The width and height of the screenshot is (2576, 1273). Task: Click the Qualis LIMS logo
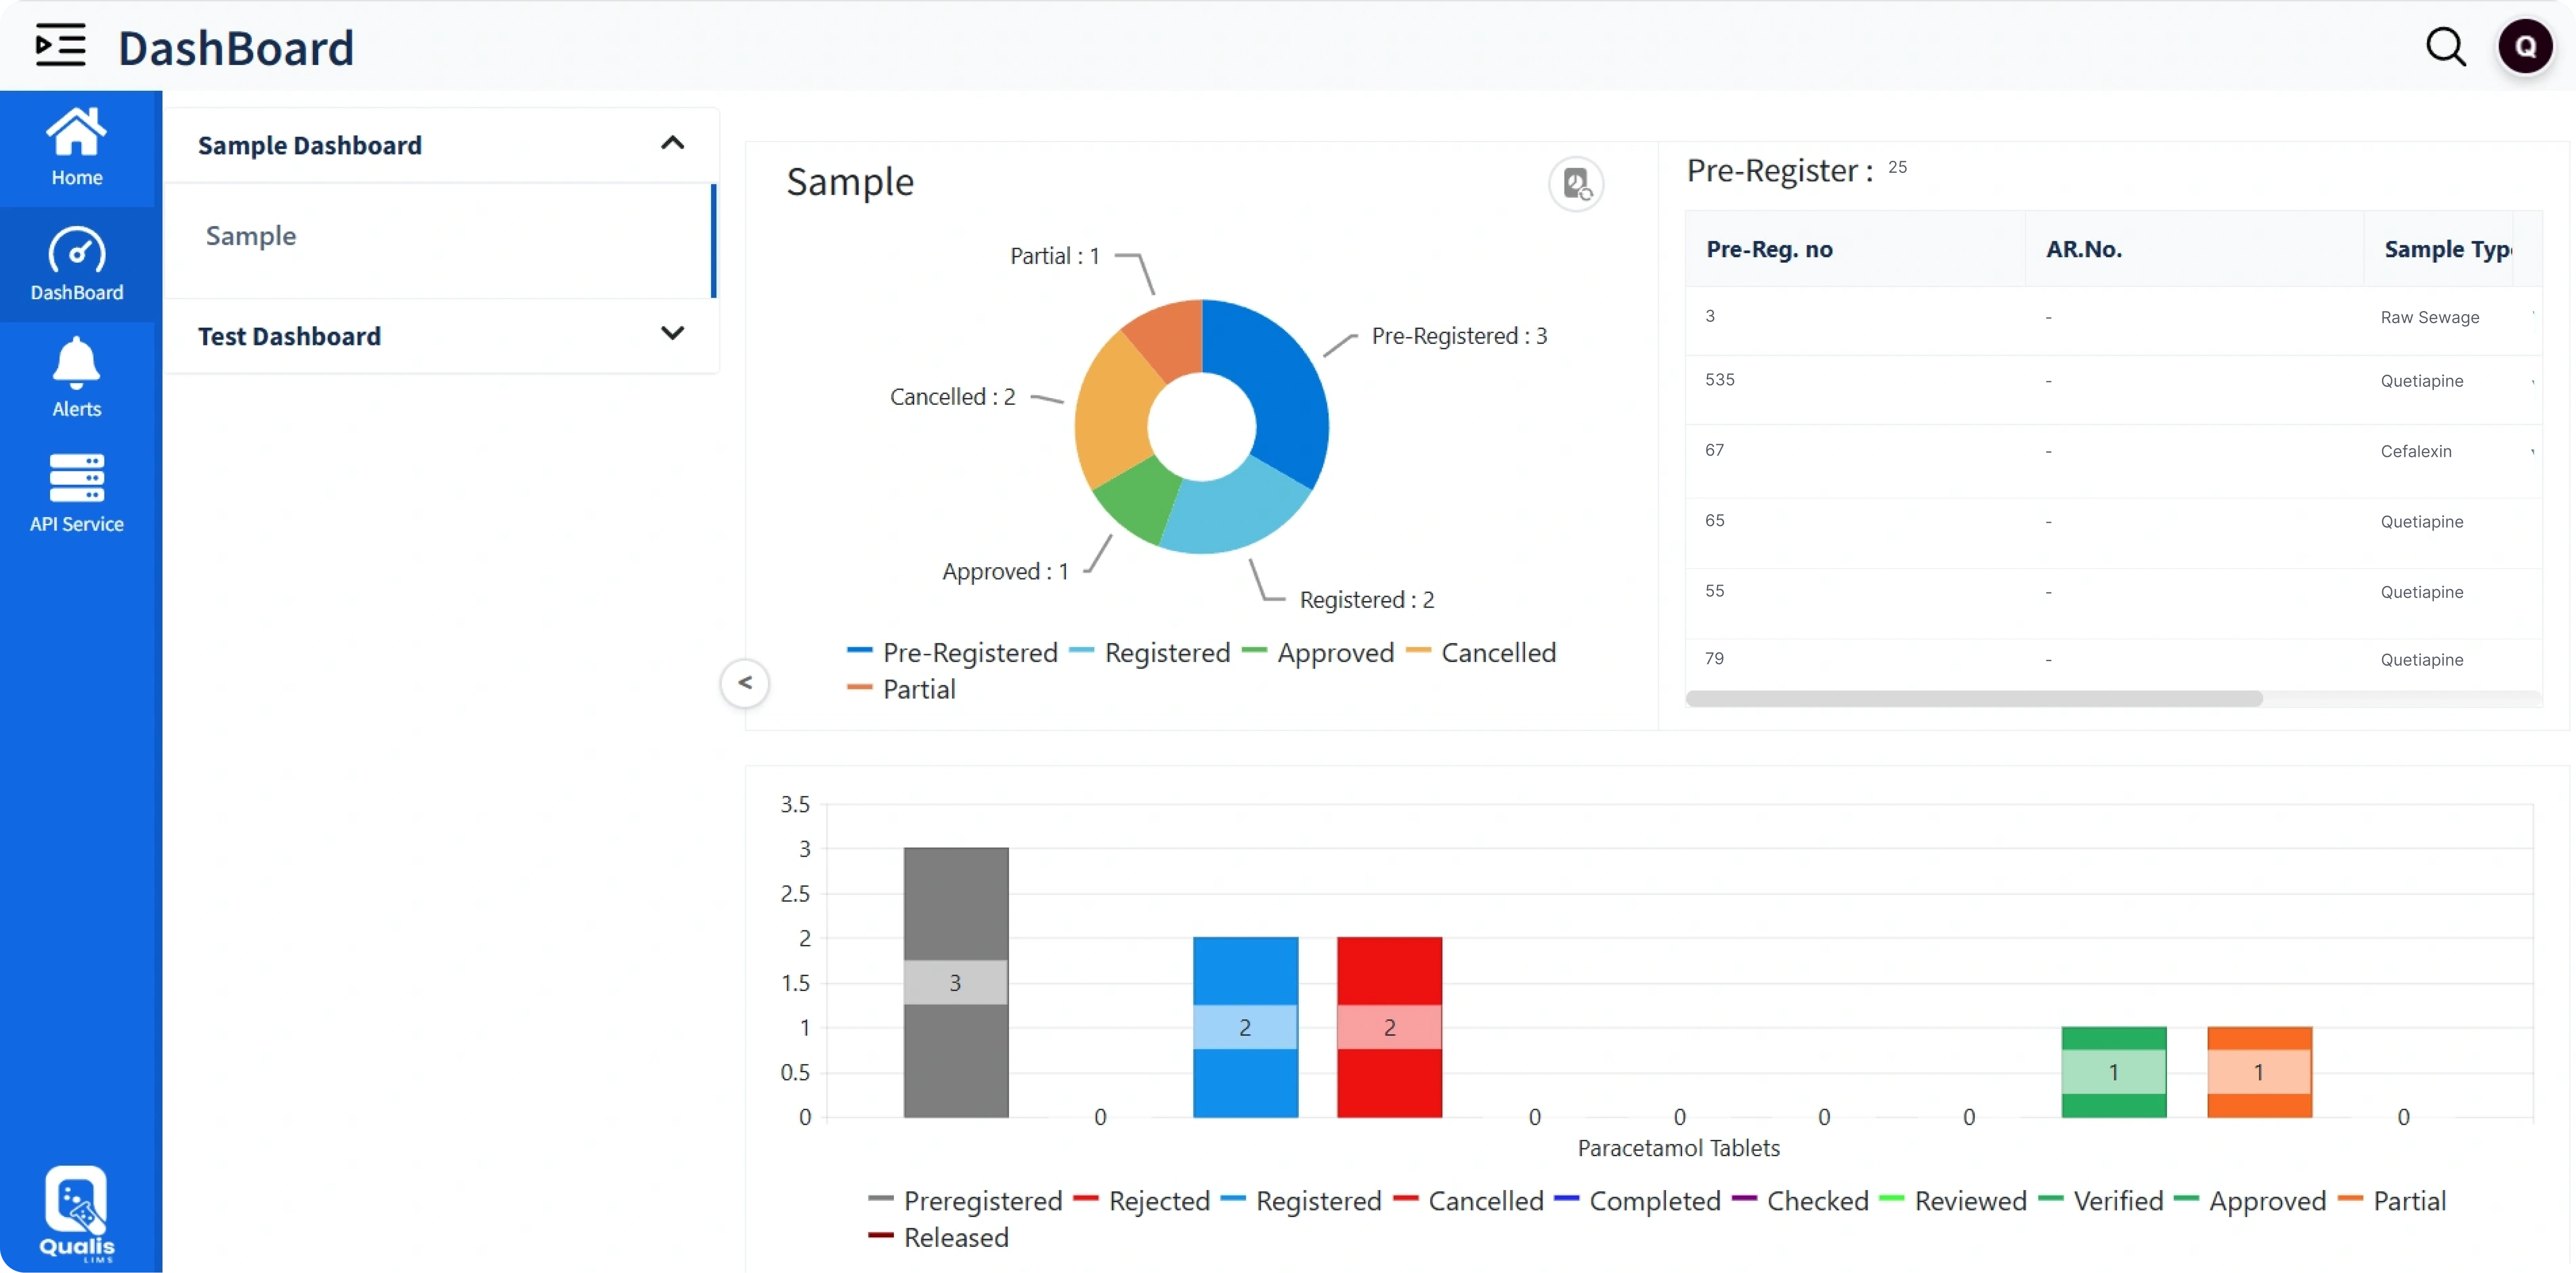[x=77, y=1214]
